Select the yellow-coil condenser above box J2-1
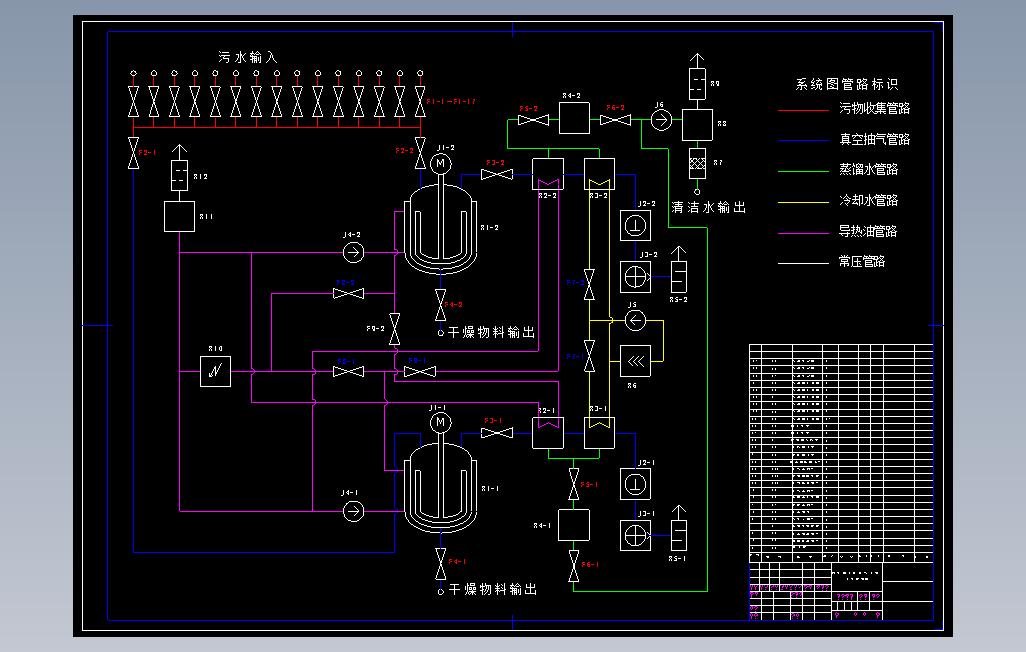The image size is (1026, 652). [599, 433]
